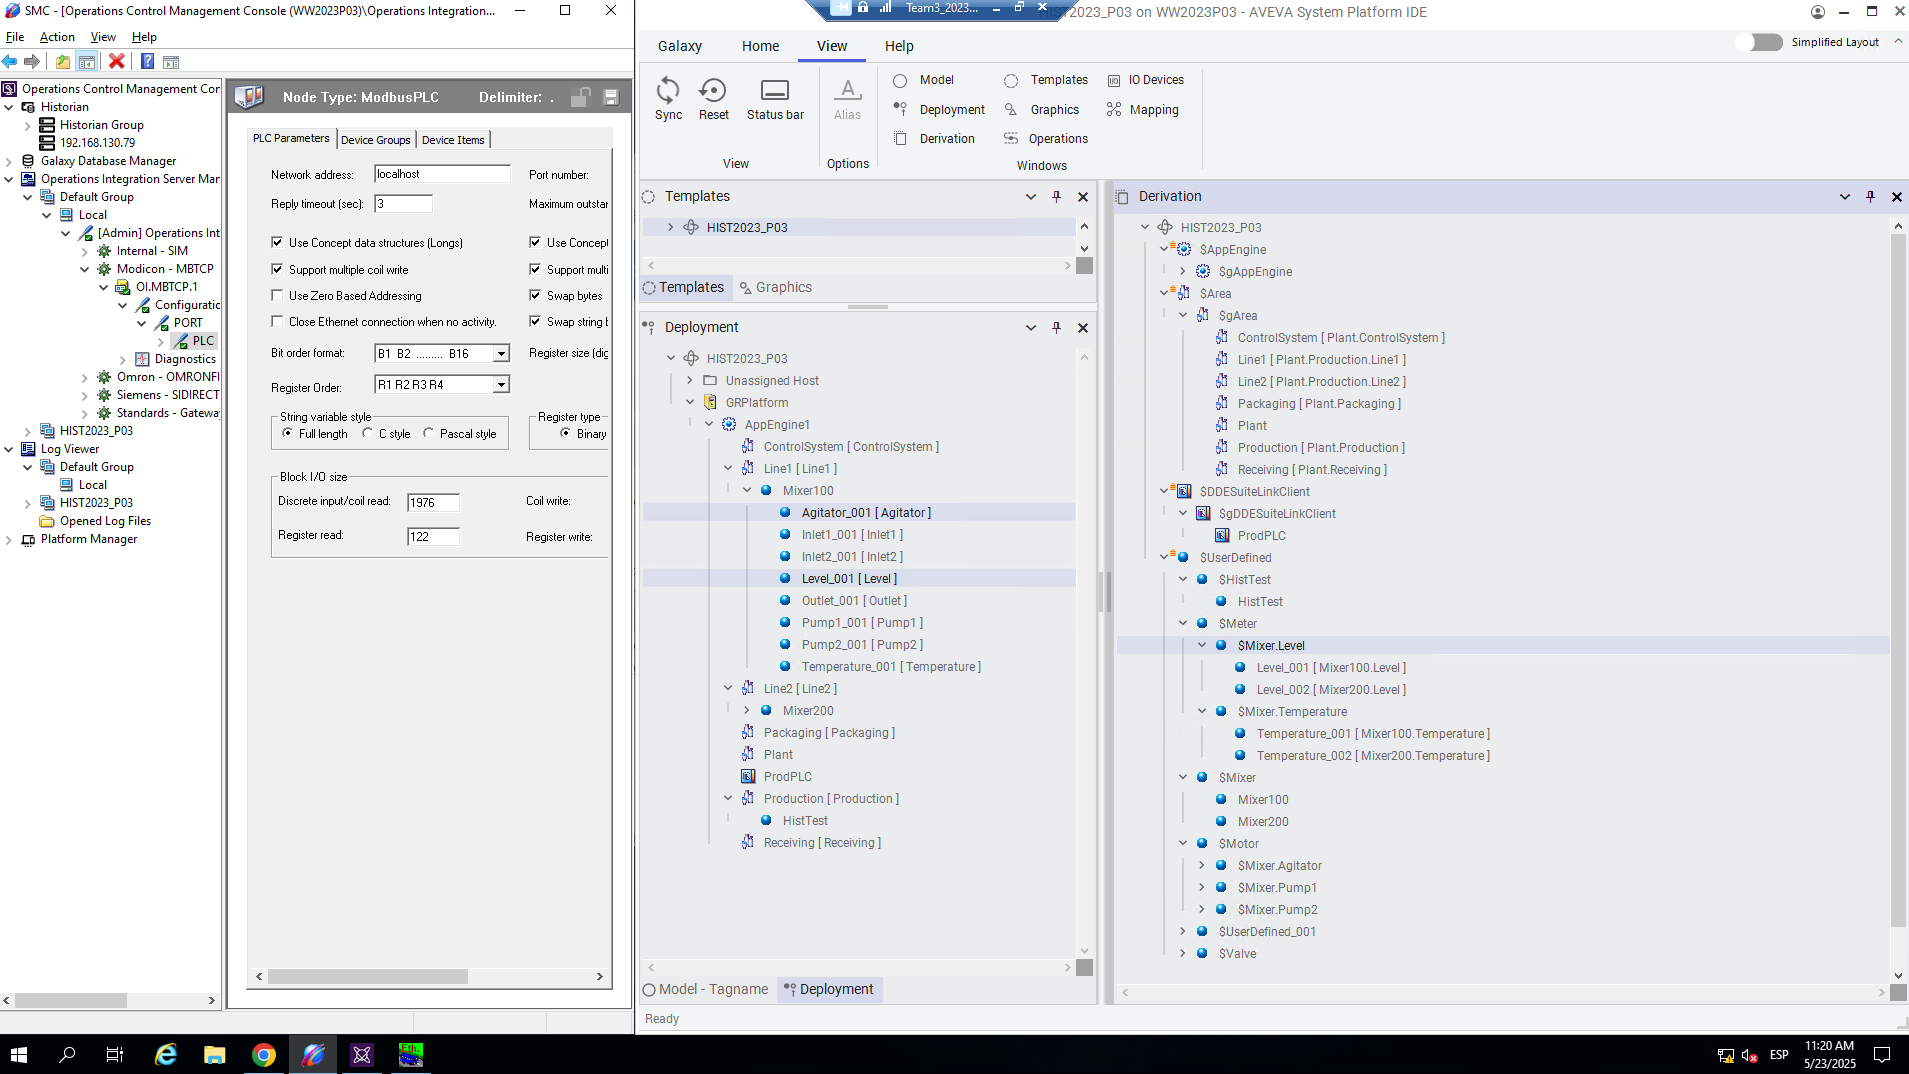Open the Derivation panel options dropdown arrow

1844,197
